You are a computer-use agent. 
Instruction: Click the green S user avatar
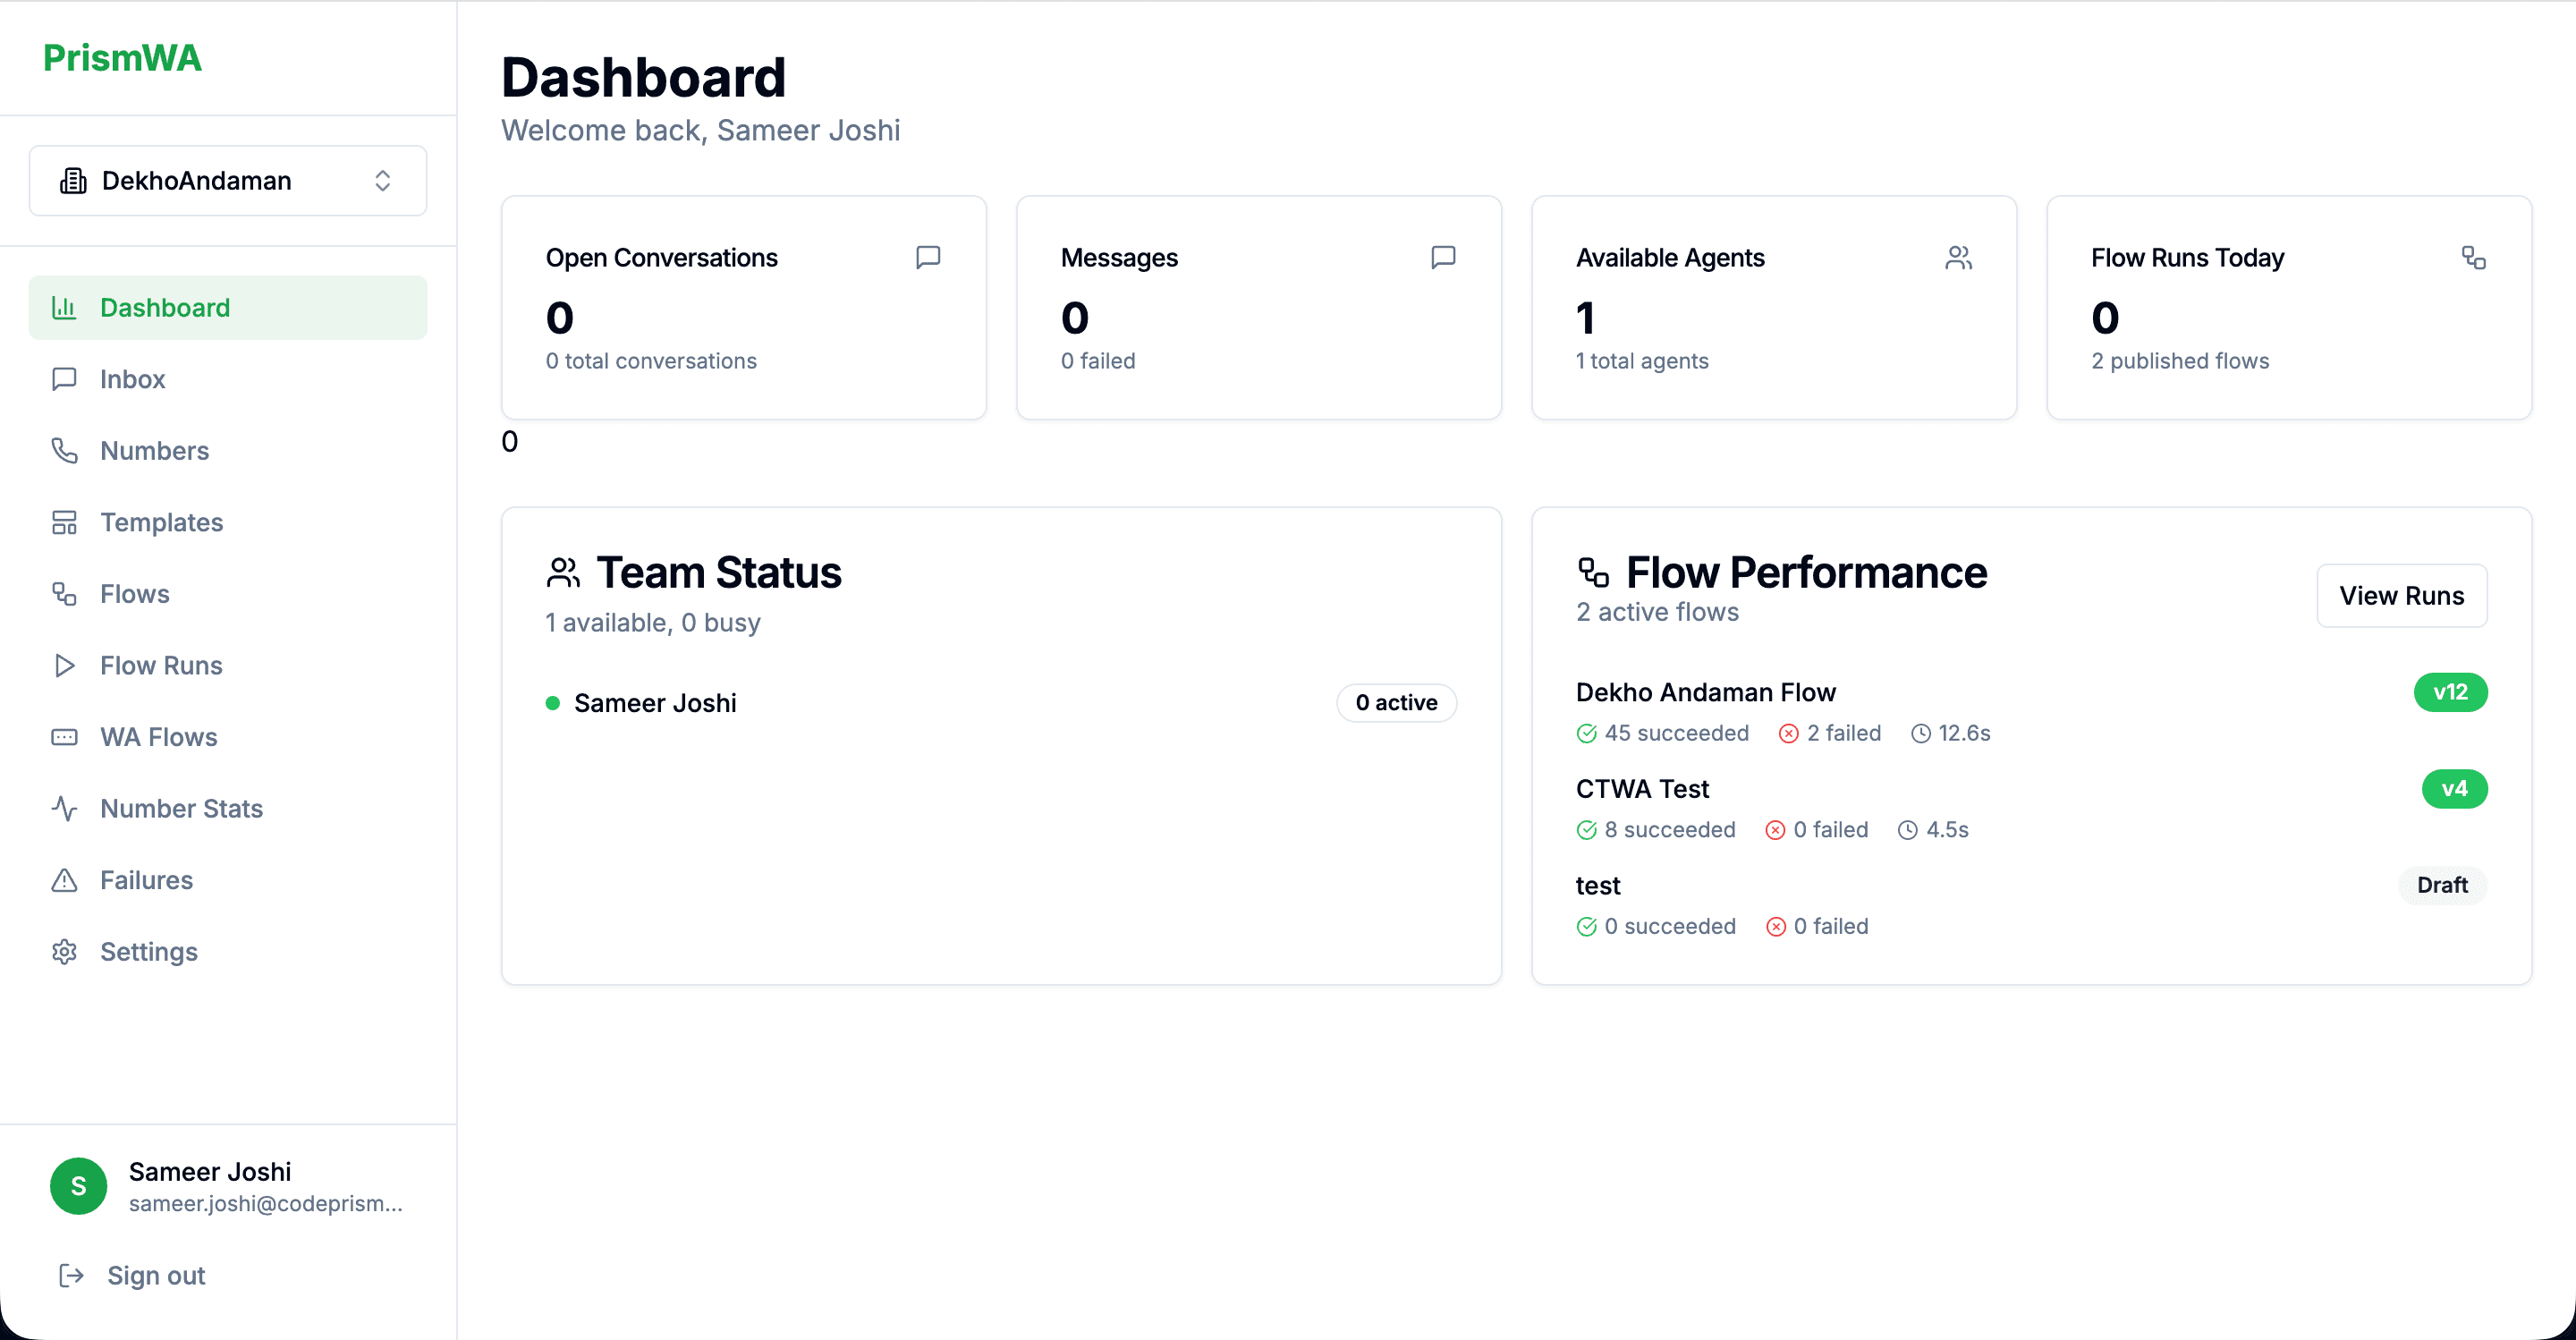coord(78,1186)
